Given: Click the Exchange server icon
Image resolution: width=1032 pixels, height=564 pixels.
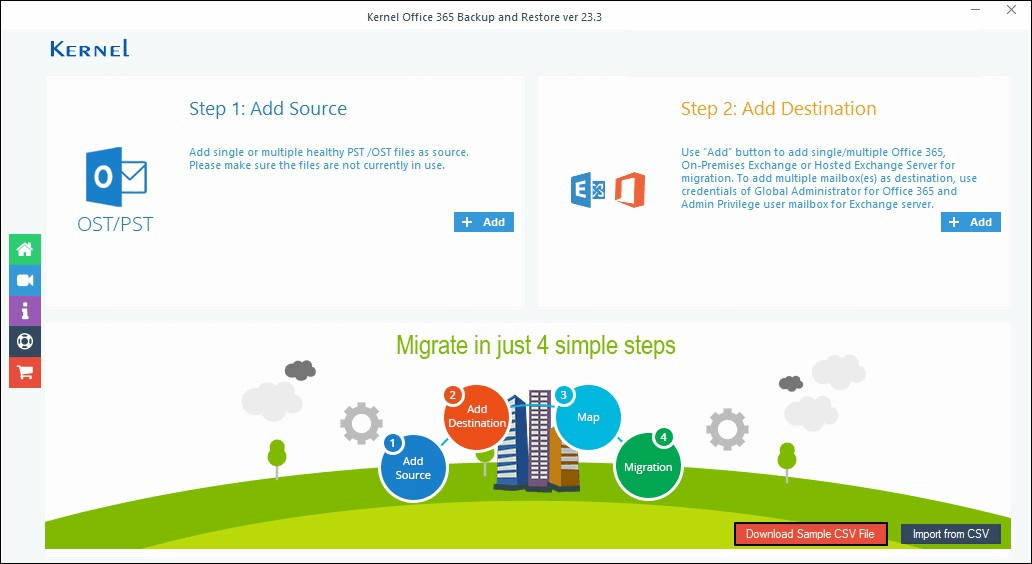Looking at the screenshot, I should [x=588, y=190].
